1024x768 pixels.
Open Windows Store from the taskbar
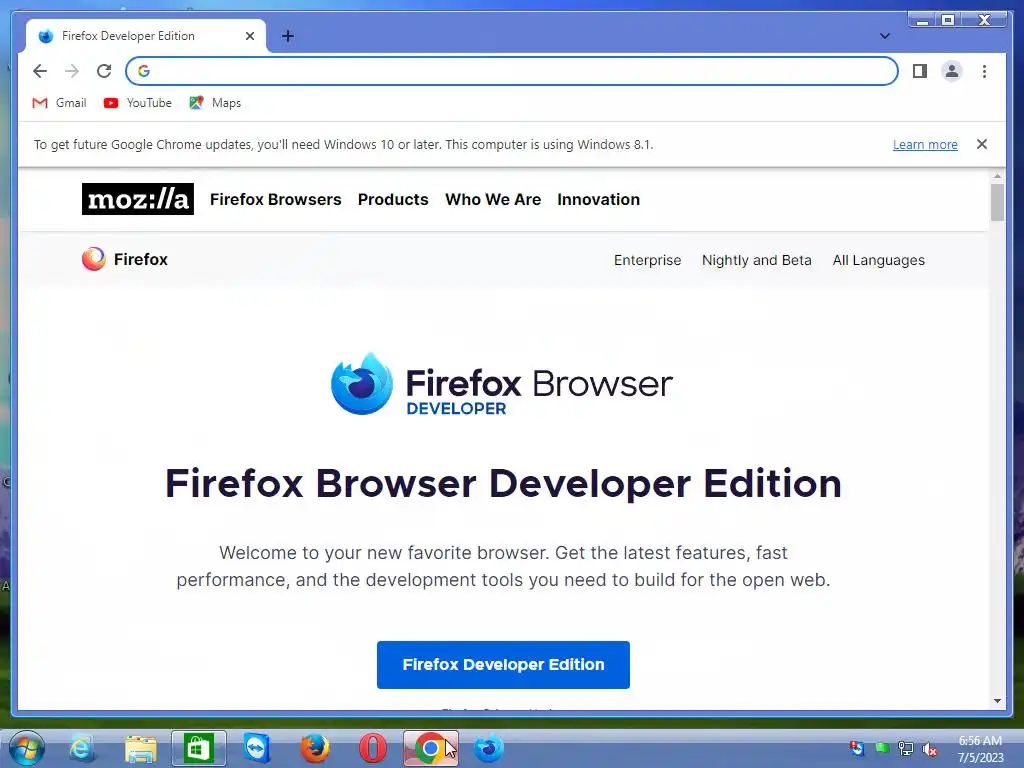coord(199,748)
